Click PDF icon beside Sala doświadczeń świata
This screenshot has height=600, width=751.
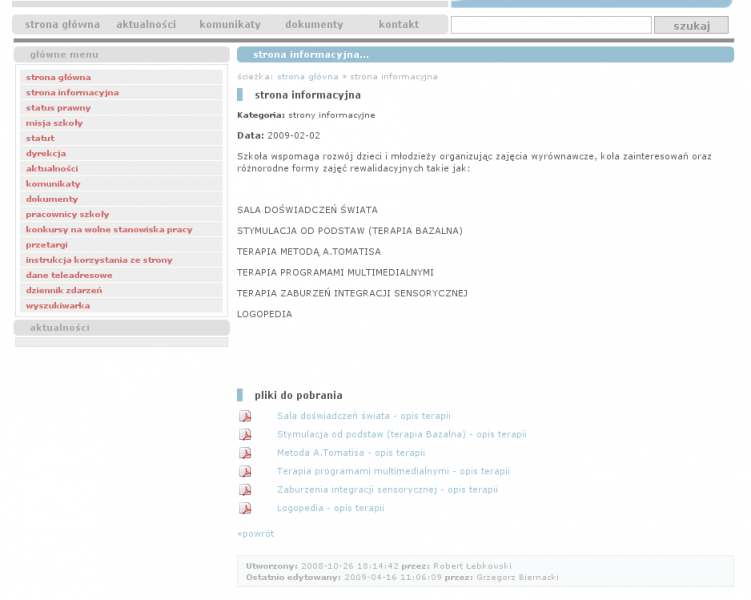[x=244, y=416]
